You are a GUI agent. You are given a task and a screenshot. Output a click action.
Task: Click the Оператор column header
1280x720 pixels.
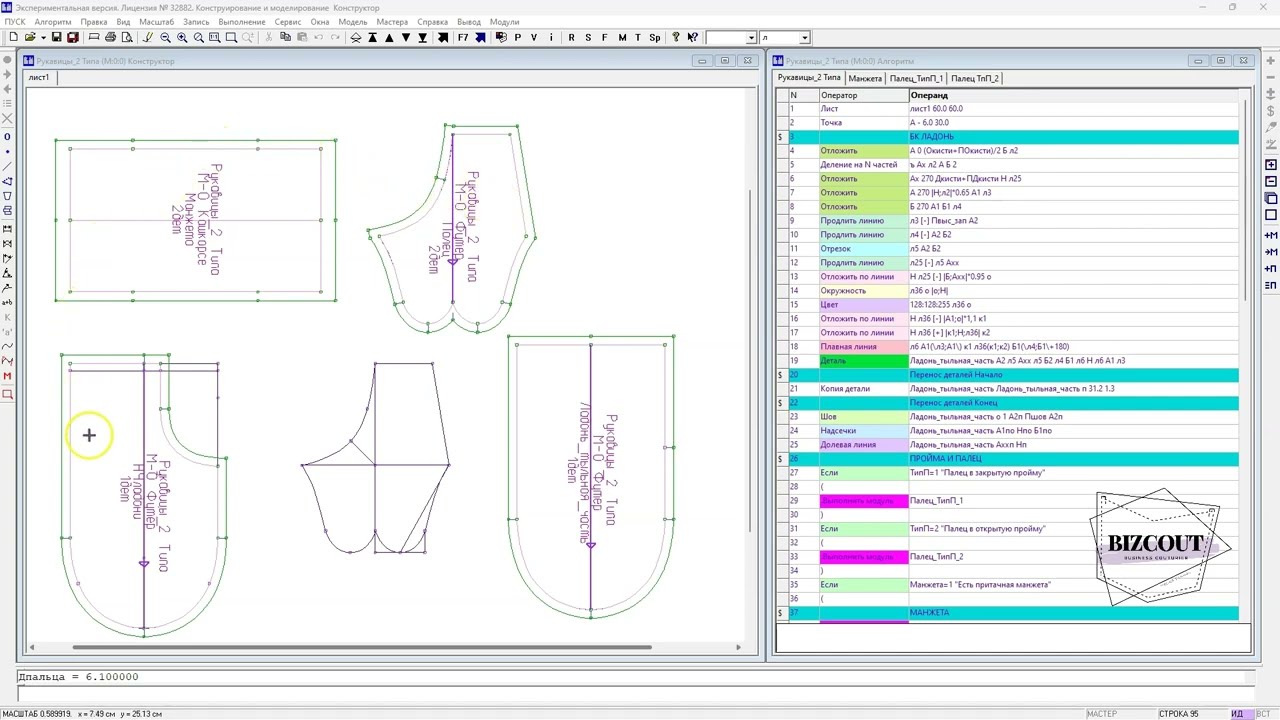[x=864, y=95]
